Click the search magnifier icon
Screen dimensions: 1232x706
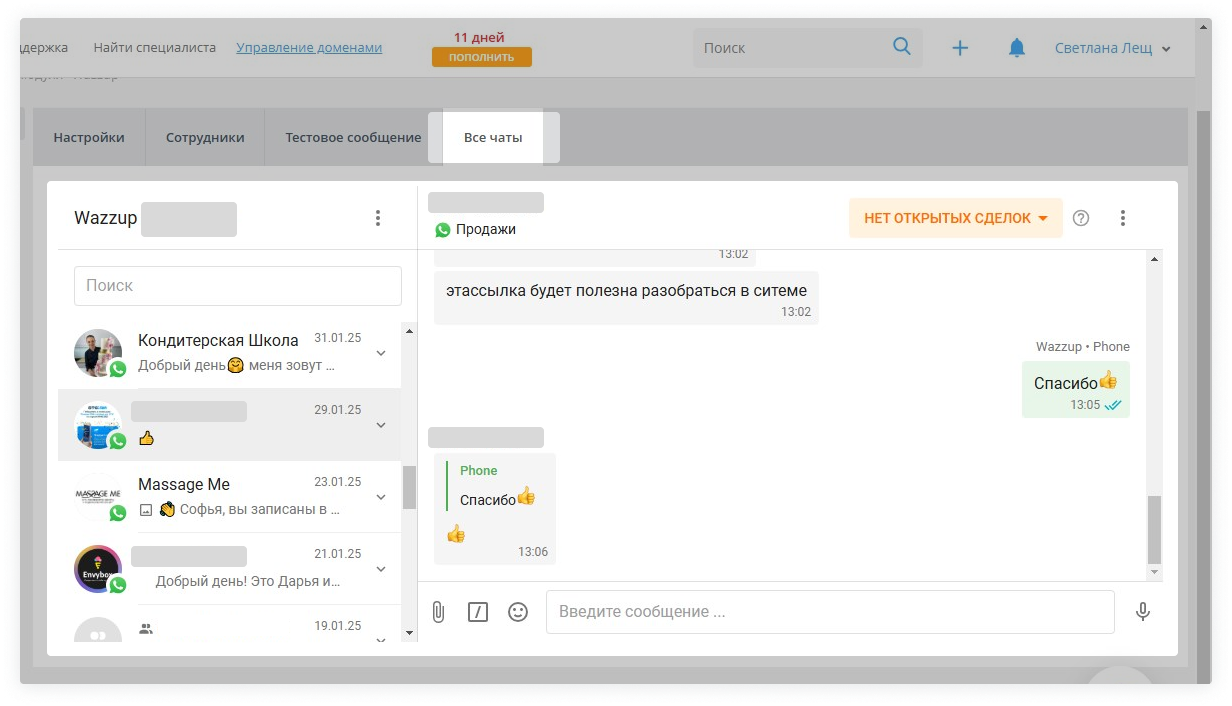[902, 47]
